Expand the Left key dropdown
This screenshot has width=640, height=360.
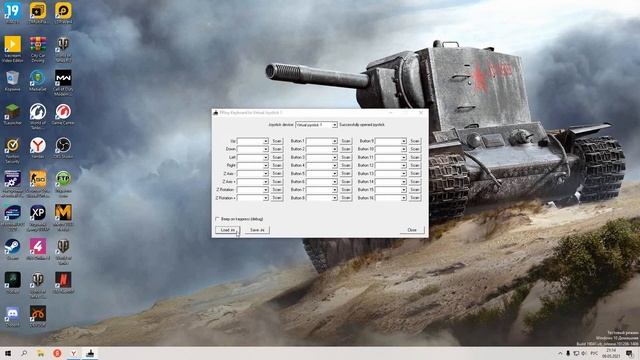[253, 157]
